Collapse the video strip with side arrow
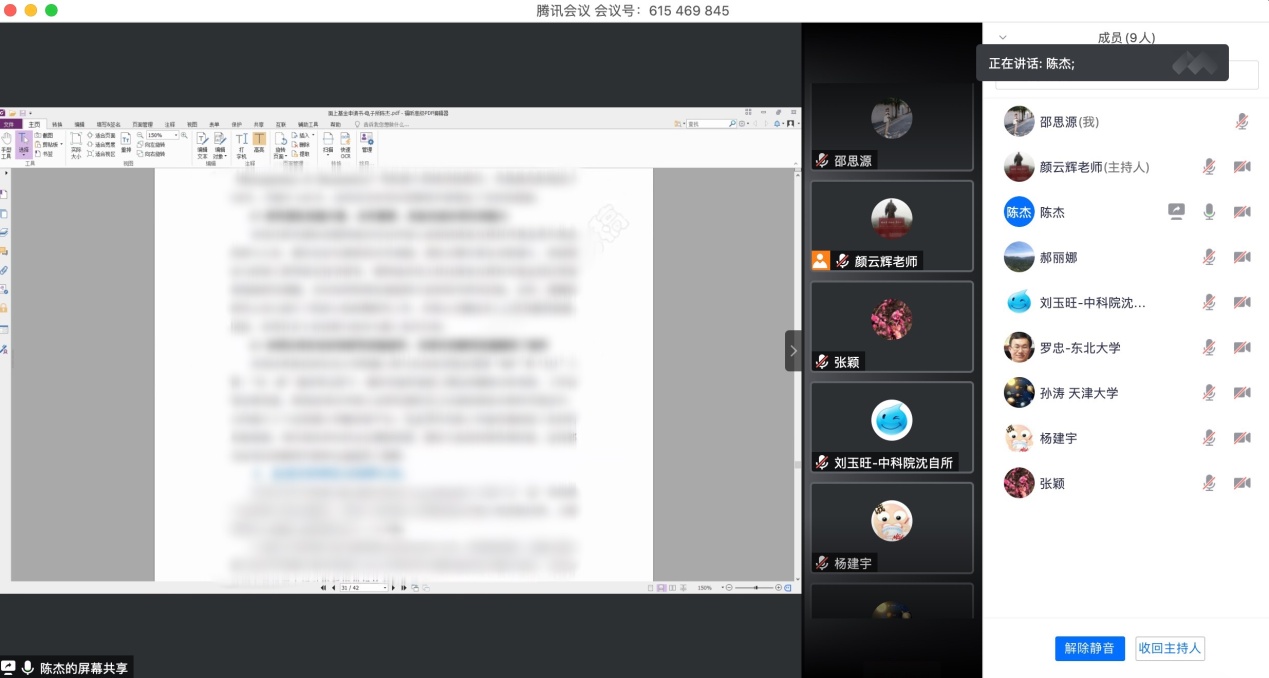Viewport: 1269px width, 678px height. pos(793,351)
